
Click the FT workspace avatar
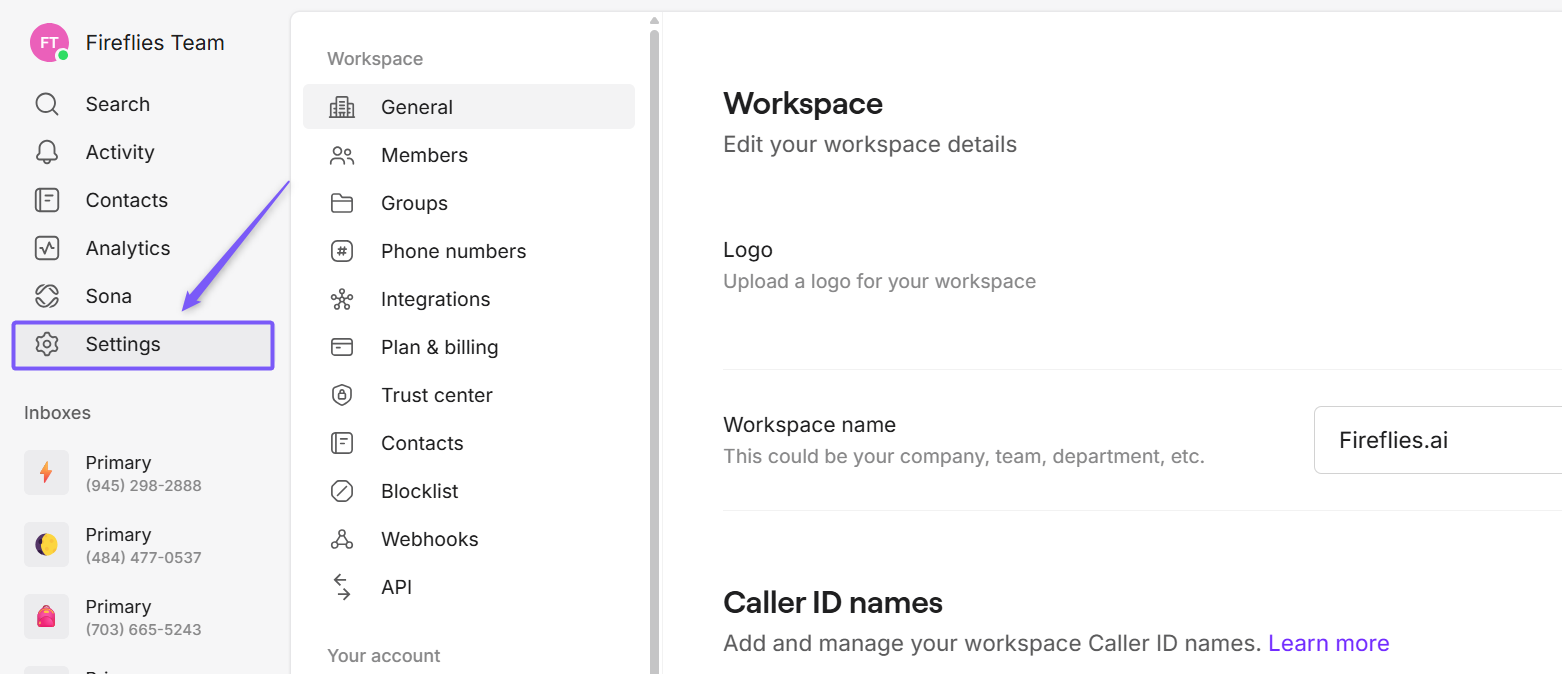(49, 43)
